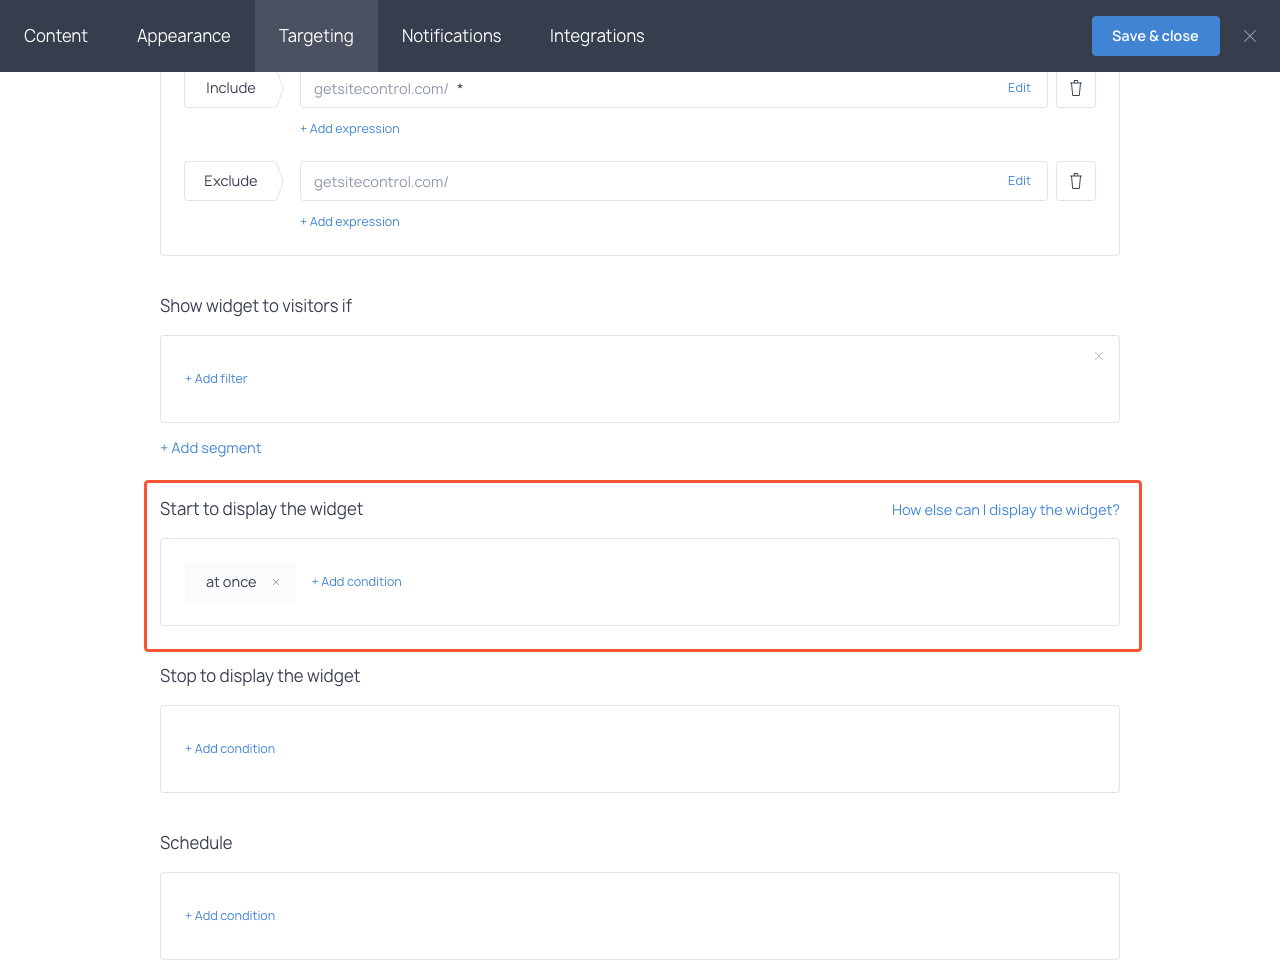
Task: Edit the Exclude URL expression
Action: (x=1019, y=181)
